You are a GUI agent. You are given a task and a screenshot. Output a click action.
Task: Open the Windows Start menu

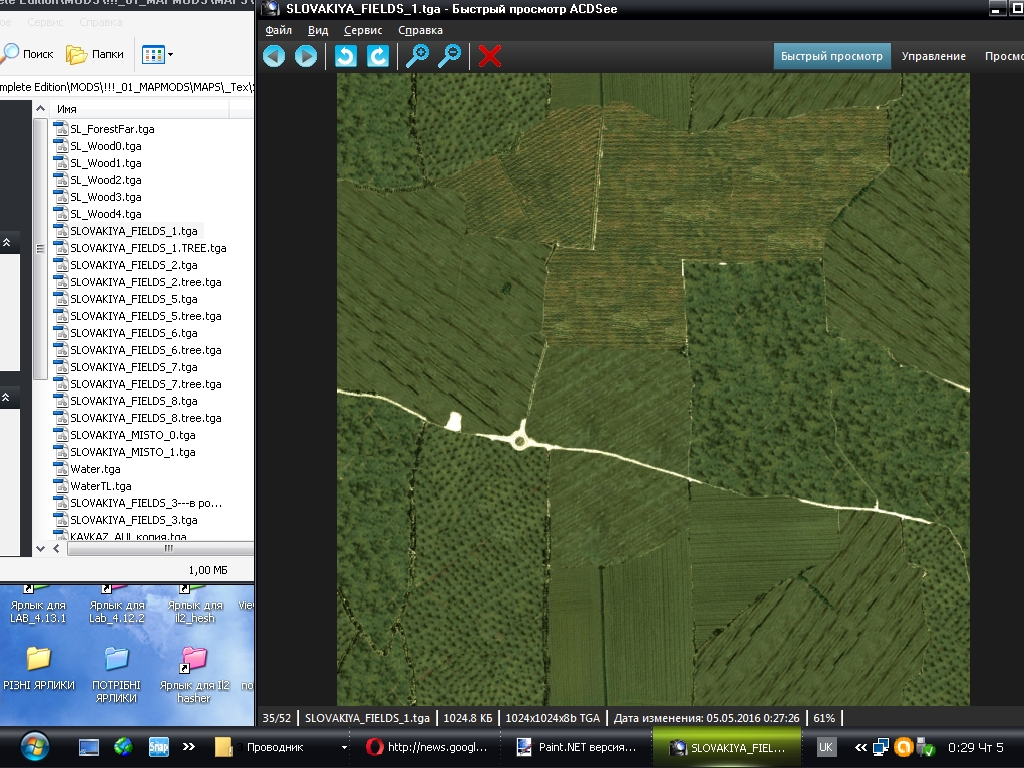(34, 747)
